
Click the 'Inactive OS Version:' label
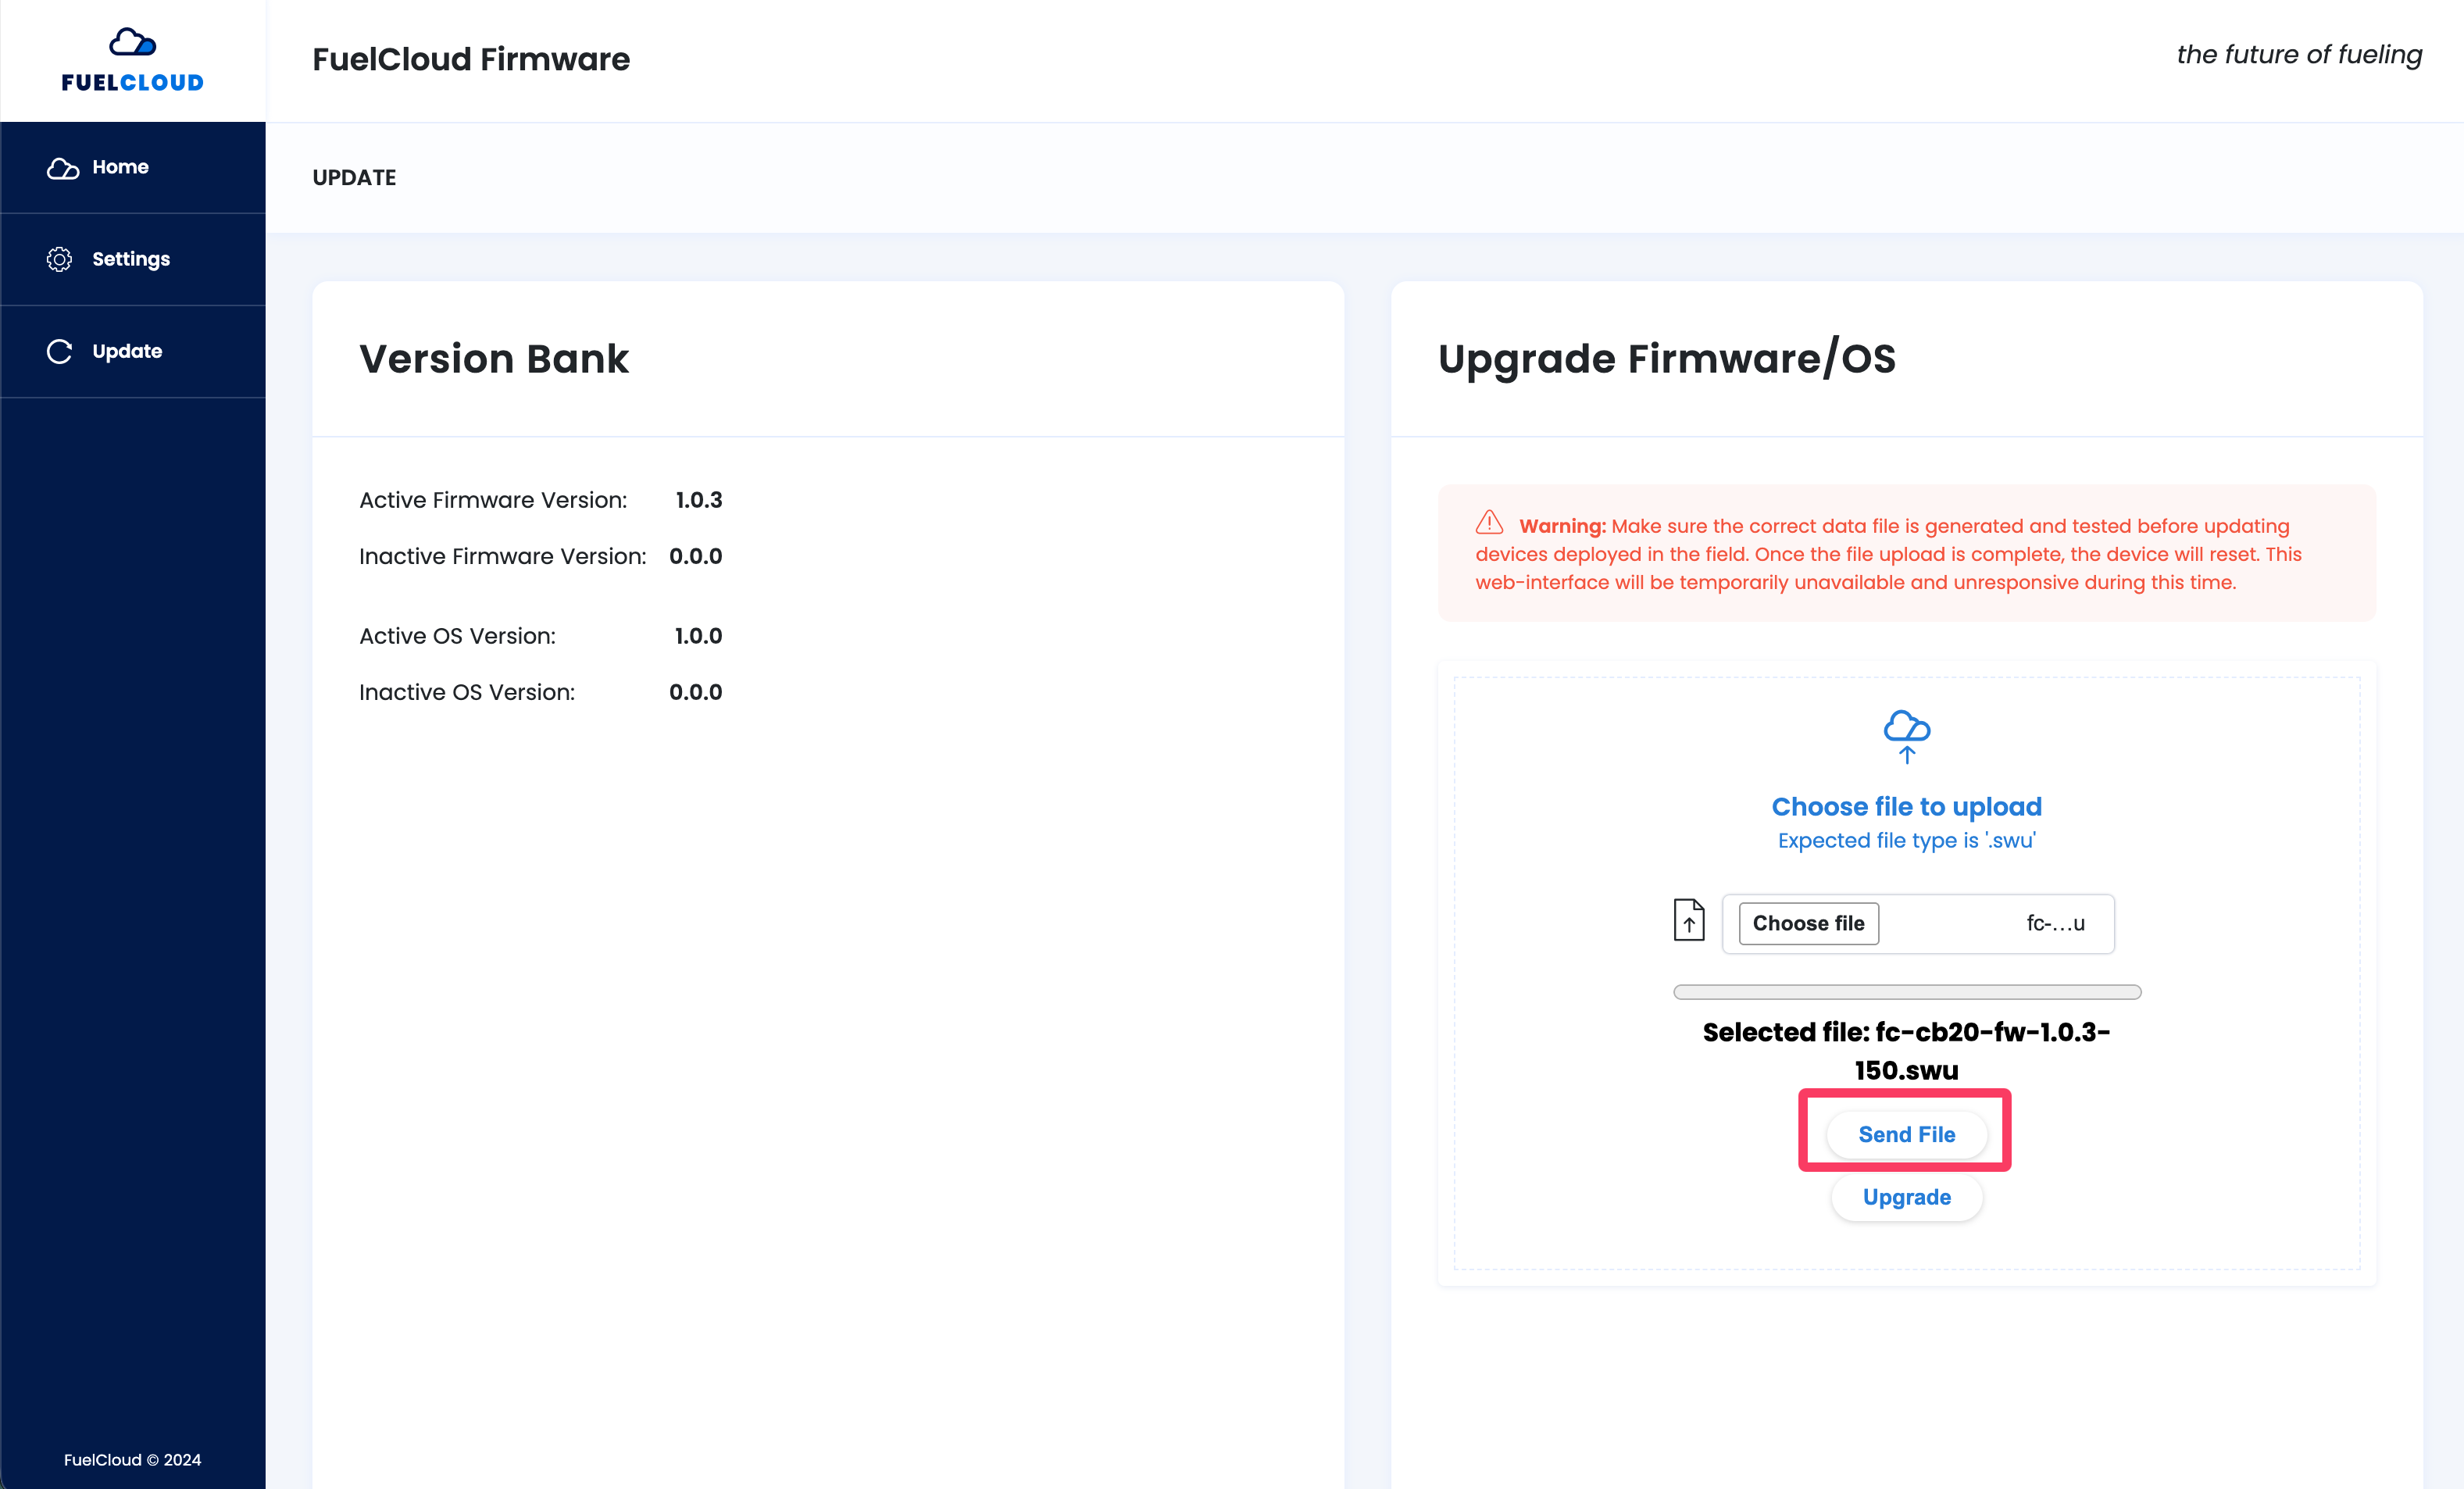[x=467, y=692]
